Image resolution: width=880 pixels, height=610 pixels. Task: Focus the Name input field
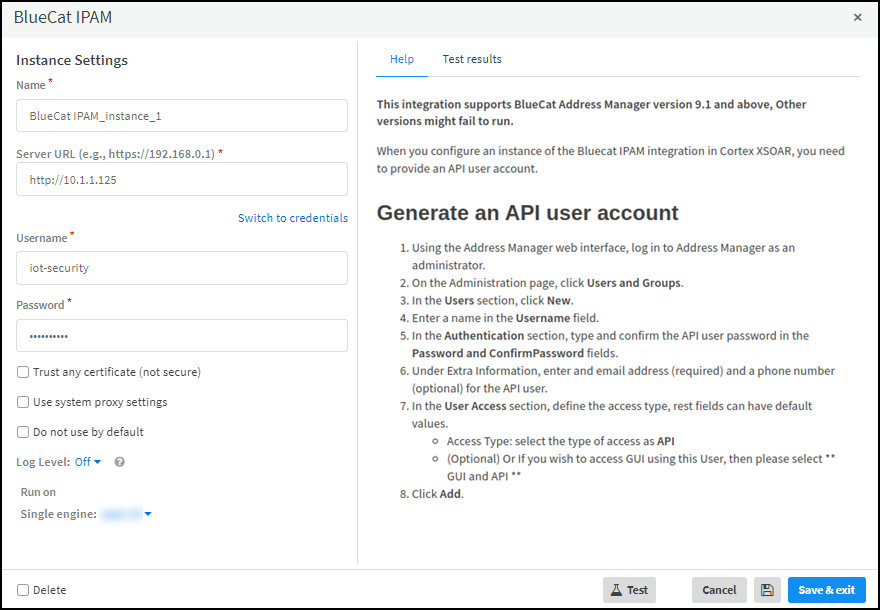182,115
